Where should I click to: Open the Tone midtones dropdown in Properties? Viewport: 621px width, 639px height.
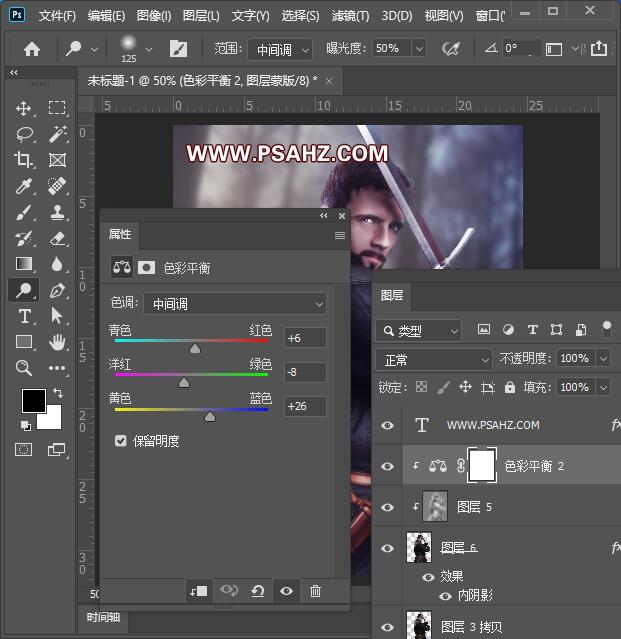tap(235, 304)
